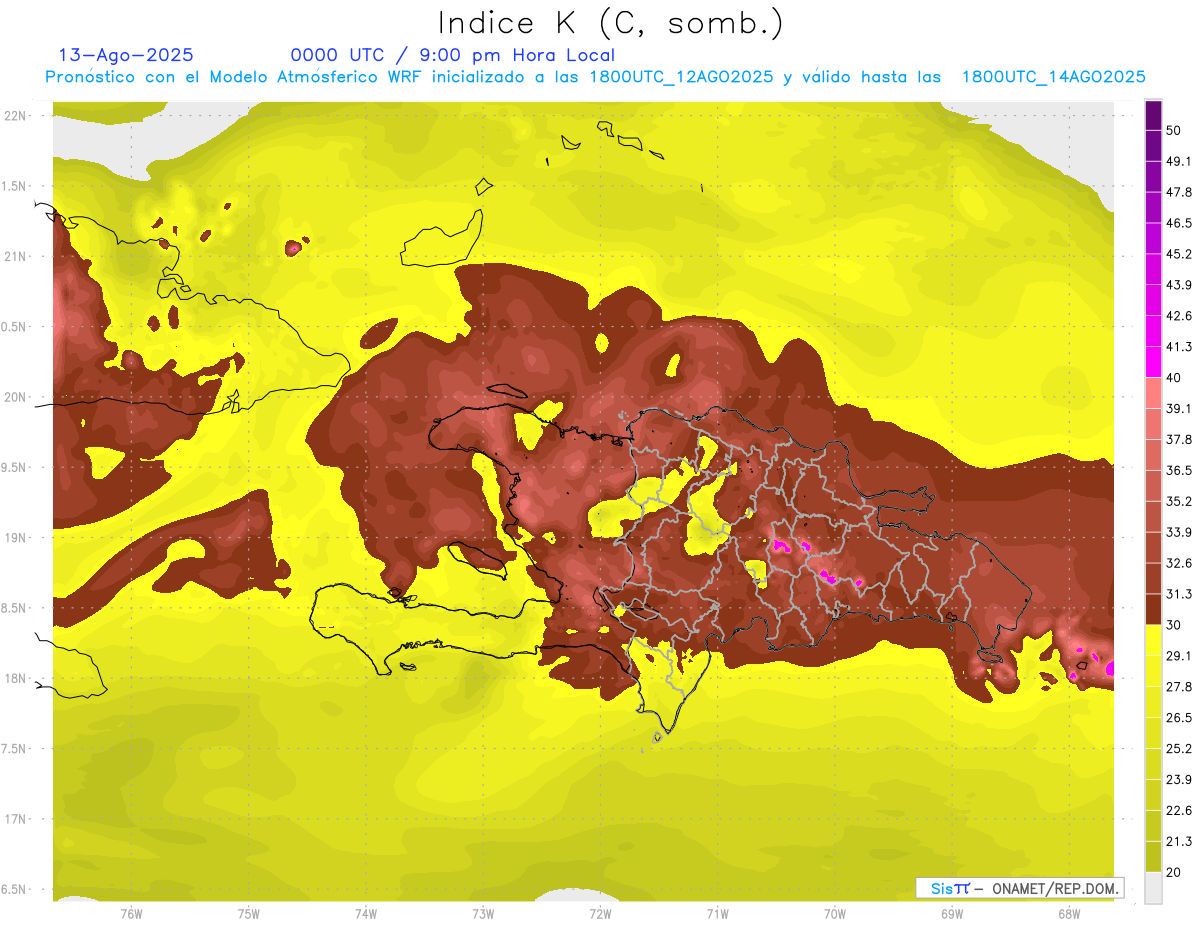Image resolution: width=1200 pixels, height=927 pixels.
Task: Click legend value "47.8"
Action: pos(1179,192)
